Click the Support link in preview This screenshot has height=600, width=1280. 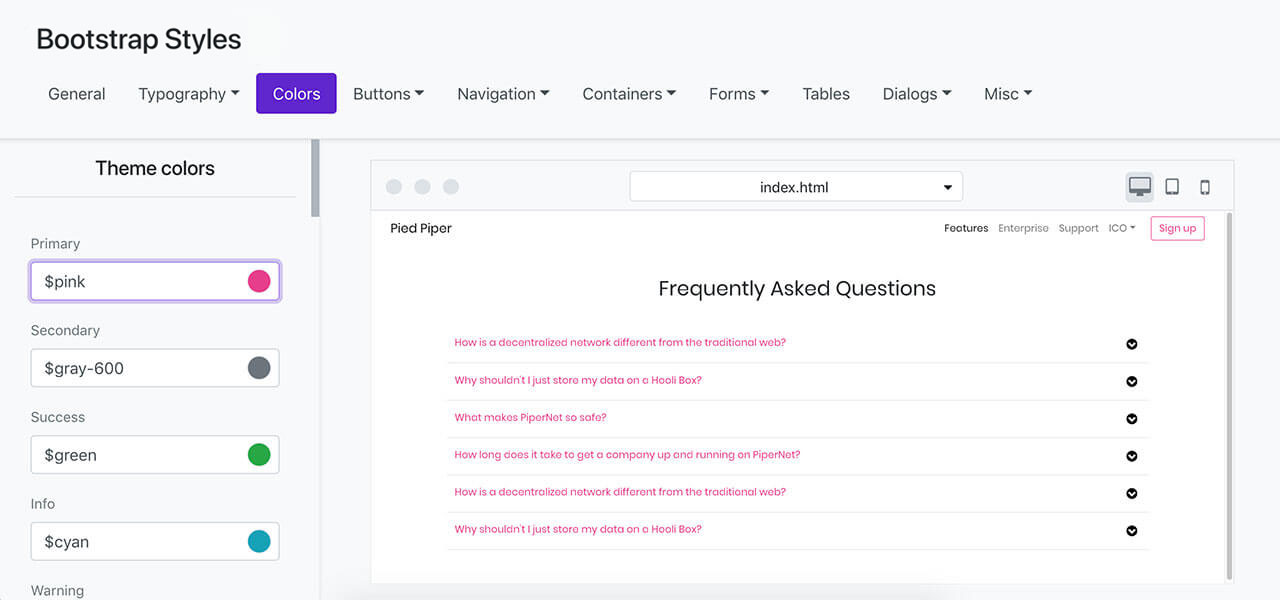(x=1078, y=228)
